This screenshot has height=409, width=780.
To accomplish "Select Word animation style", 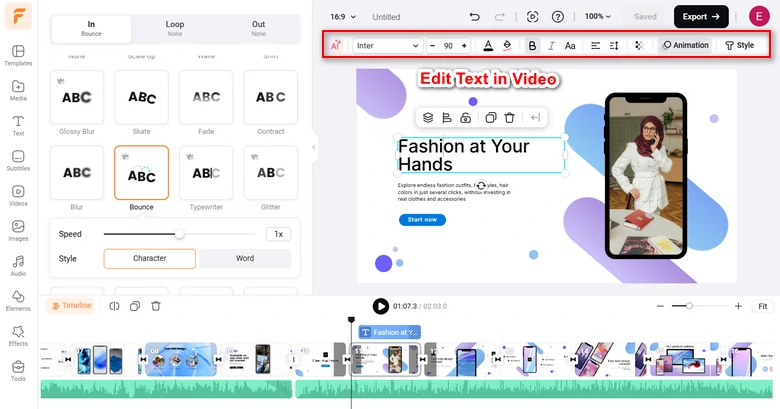I will [245, 258].
